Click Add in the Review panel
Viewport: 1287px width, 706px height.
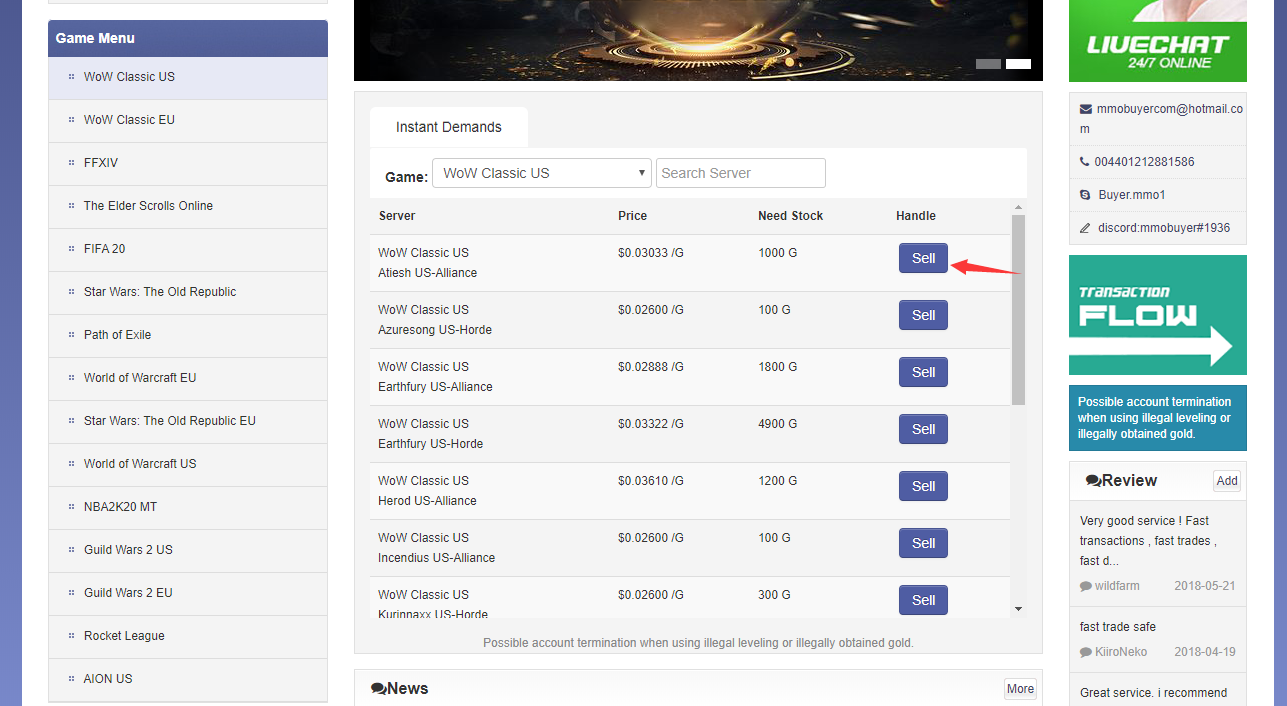point(1226,480)
